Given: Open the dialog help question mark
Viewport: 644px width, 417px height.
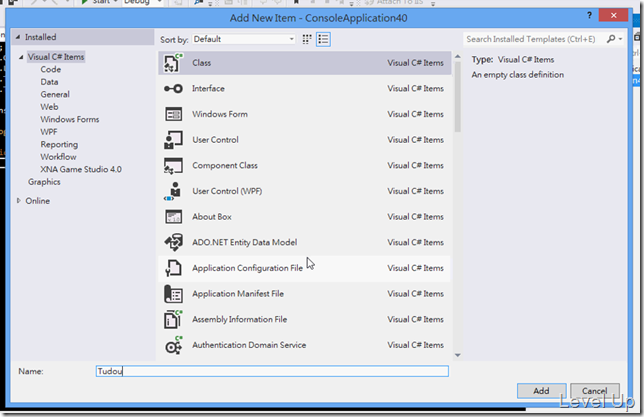Looking at the screenshot, I should pyautogui.click(x=589, y=16).
